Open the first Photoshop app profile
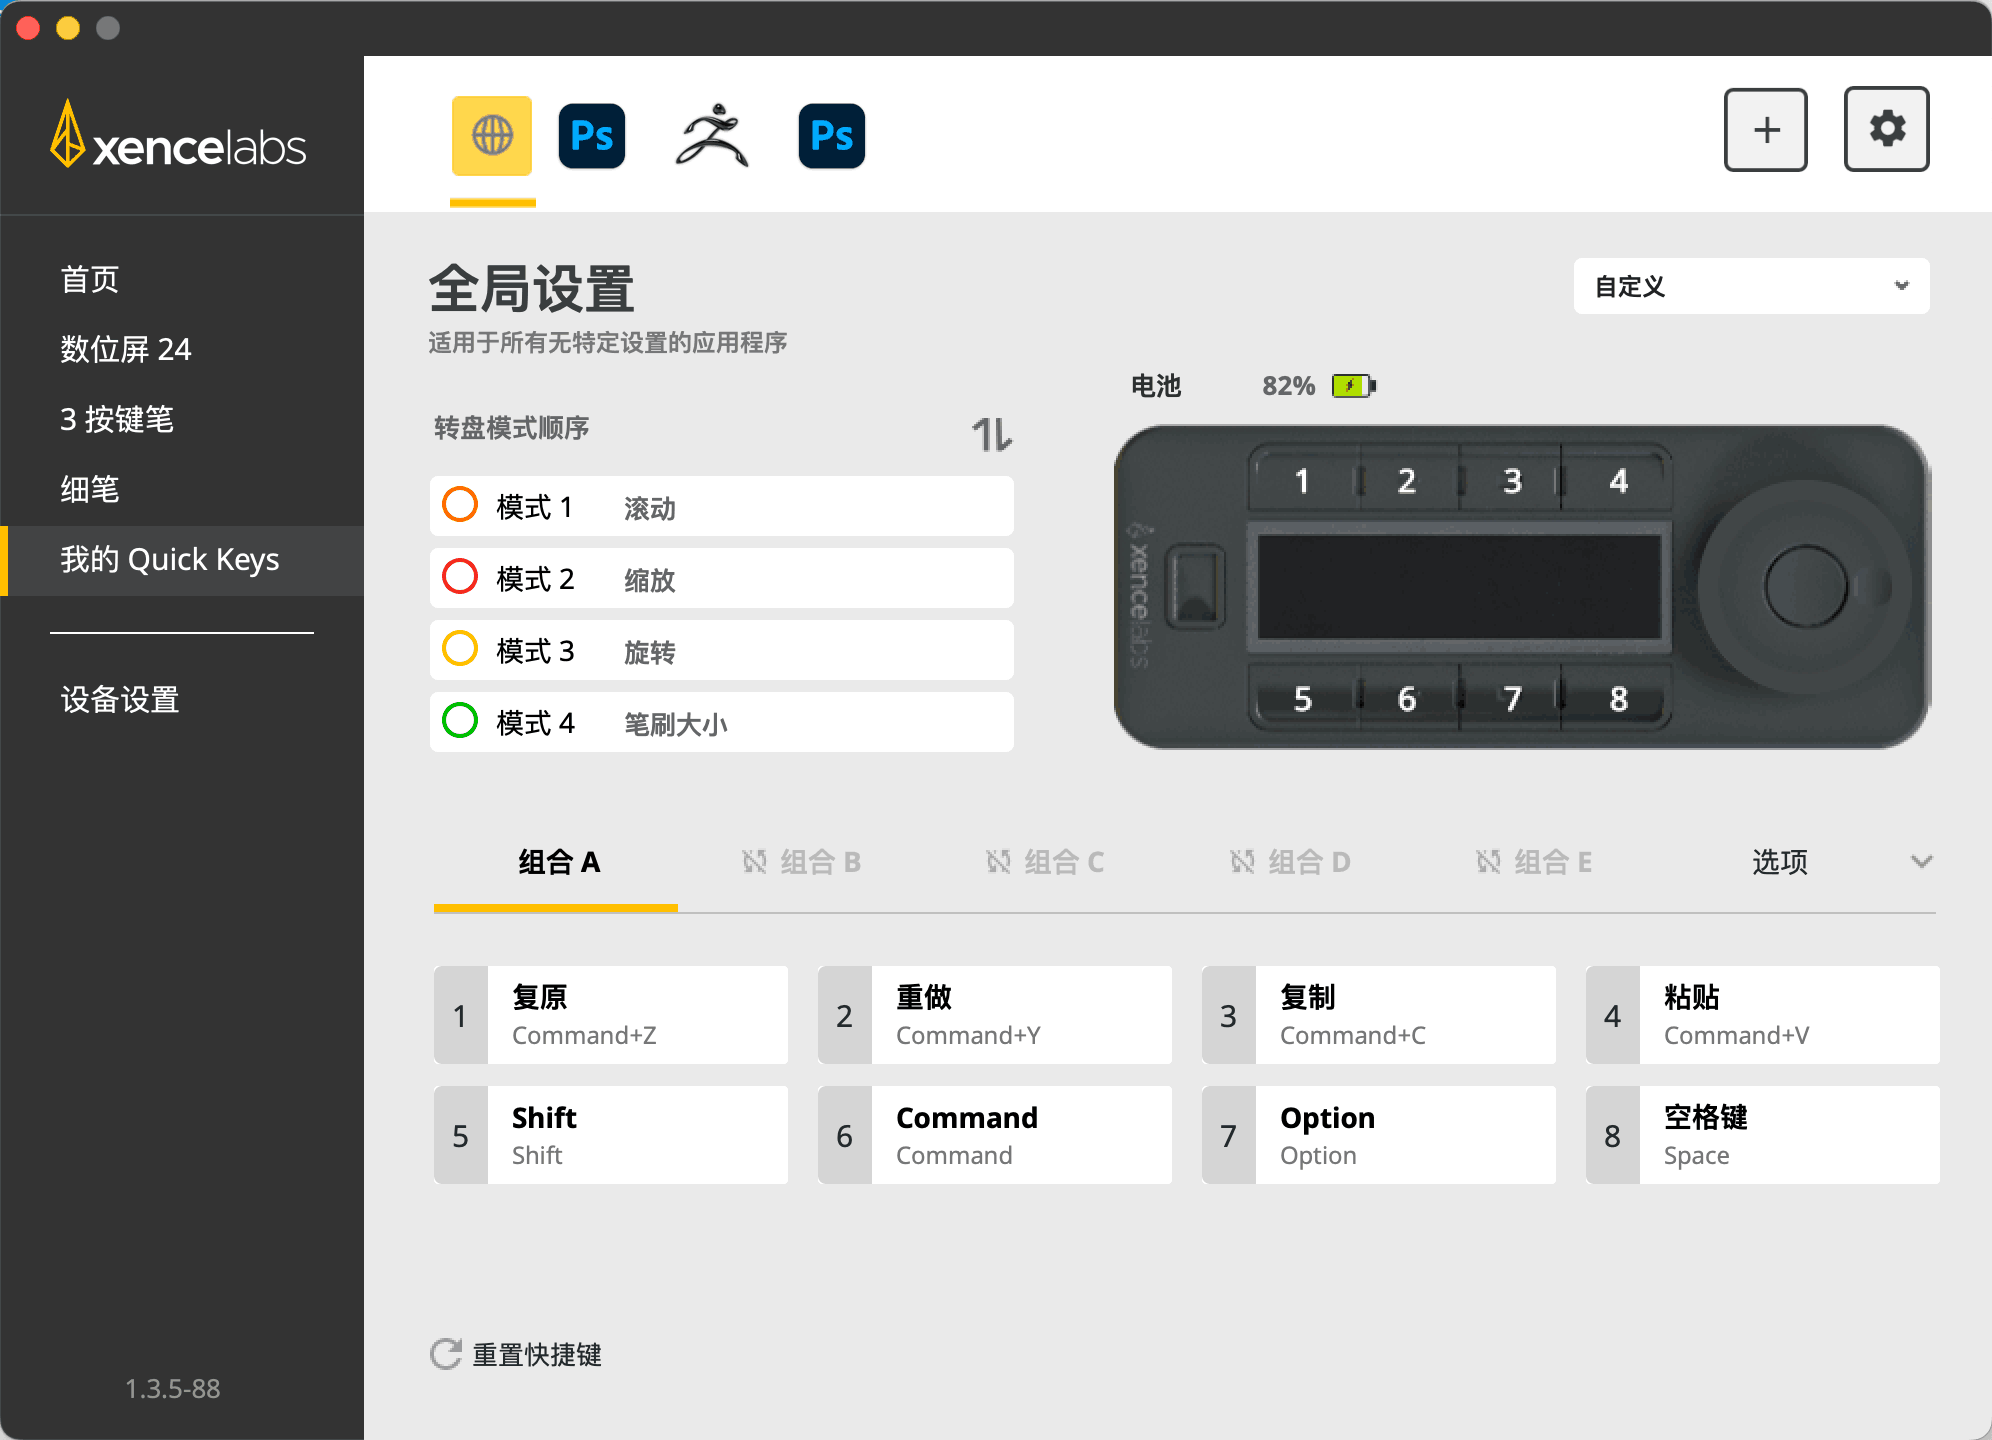The height and width of the screenshot is (1440, 1992). click(x=591, y=135)
